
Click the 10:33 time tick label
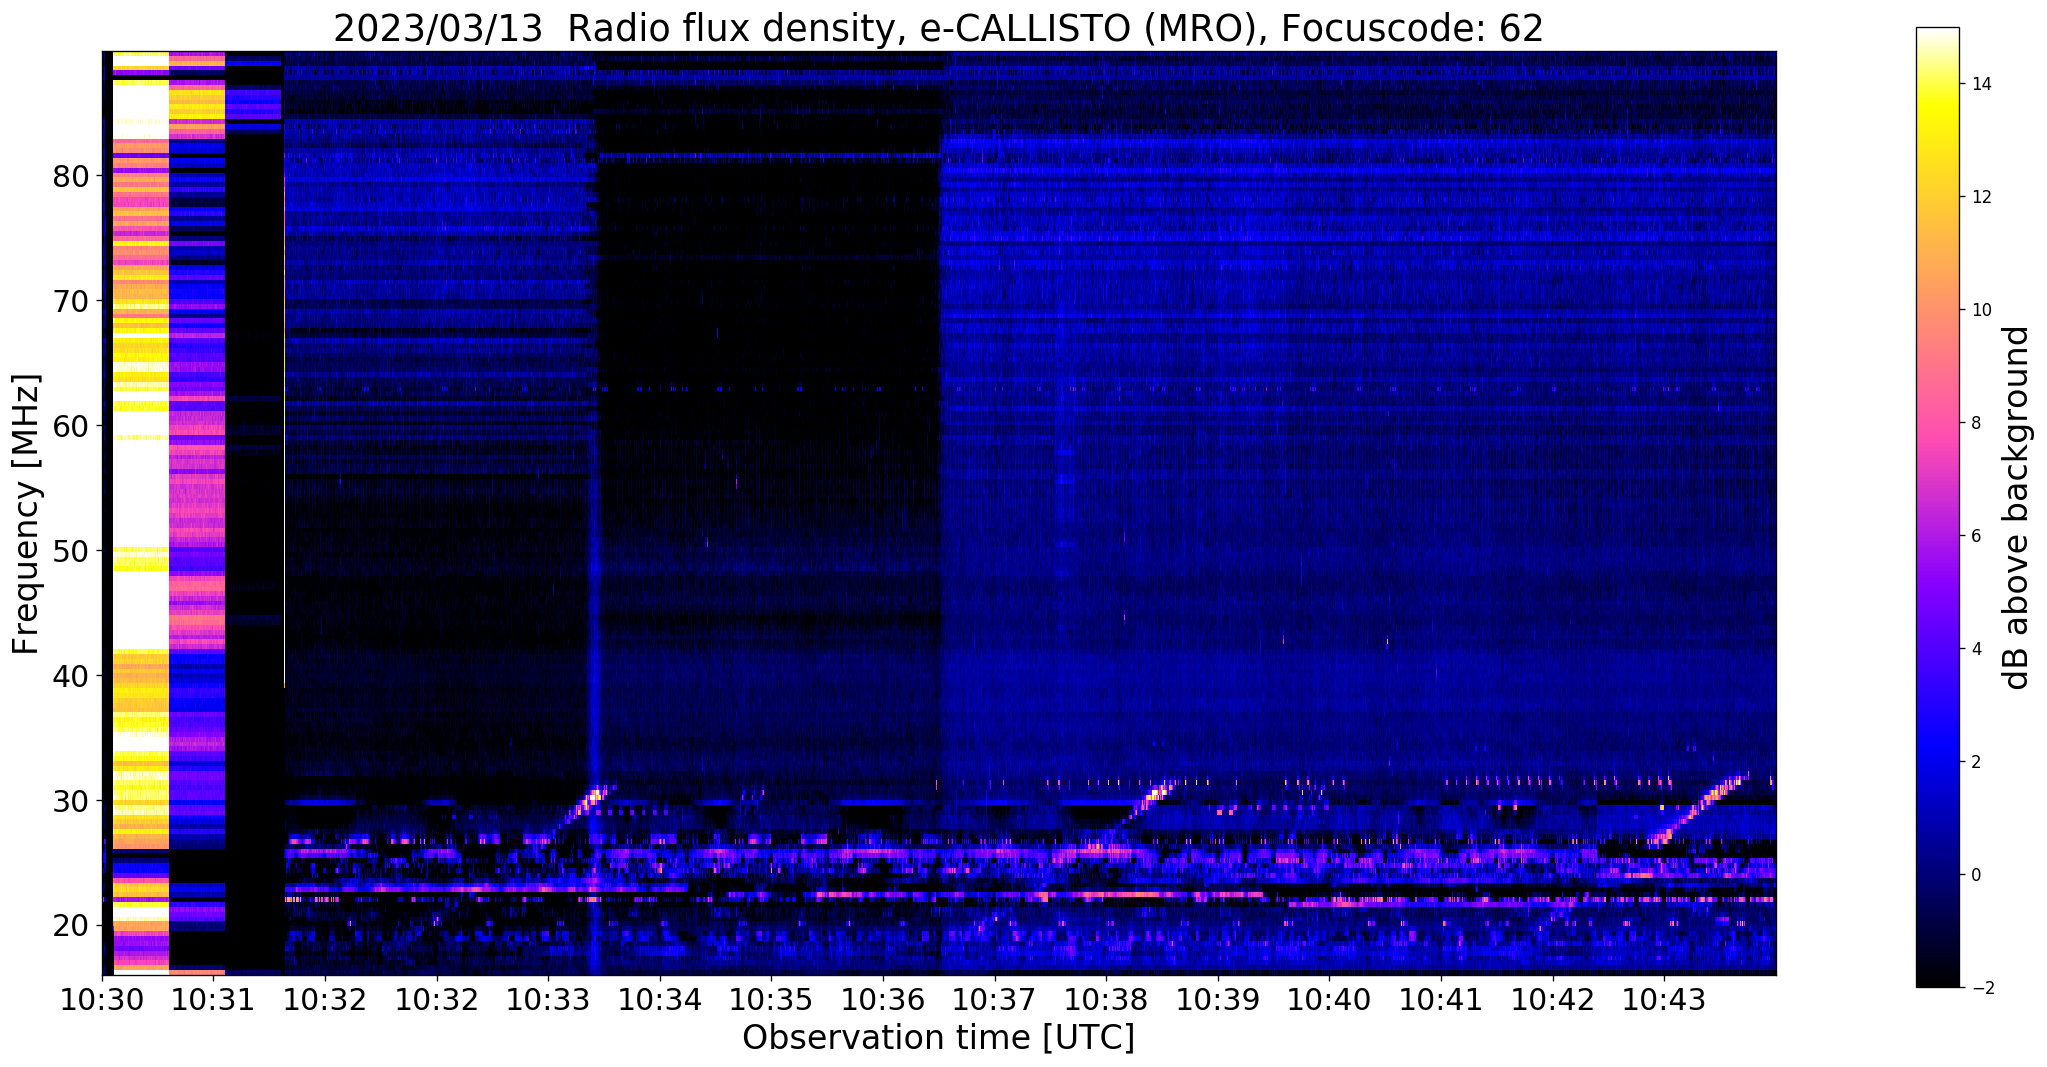click(548, 1000)
